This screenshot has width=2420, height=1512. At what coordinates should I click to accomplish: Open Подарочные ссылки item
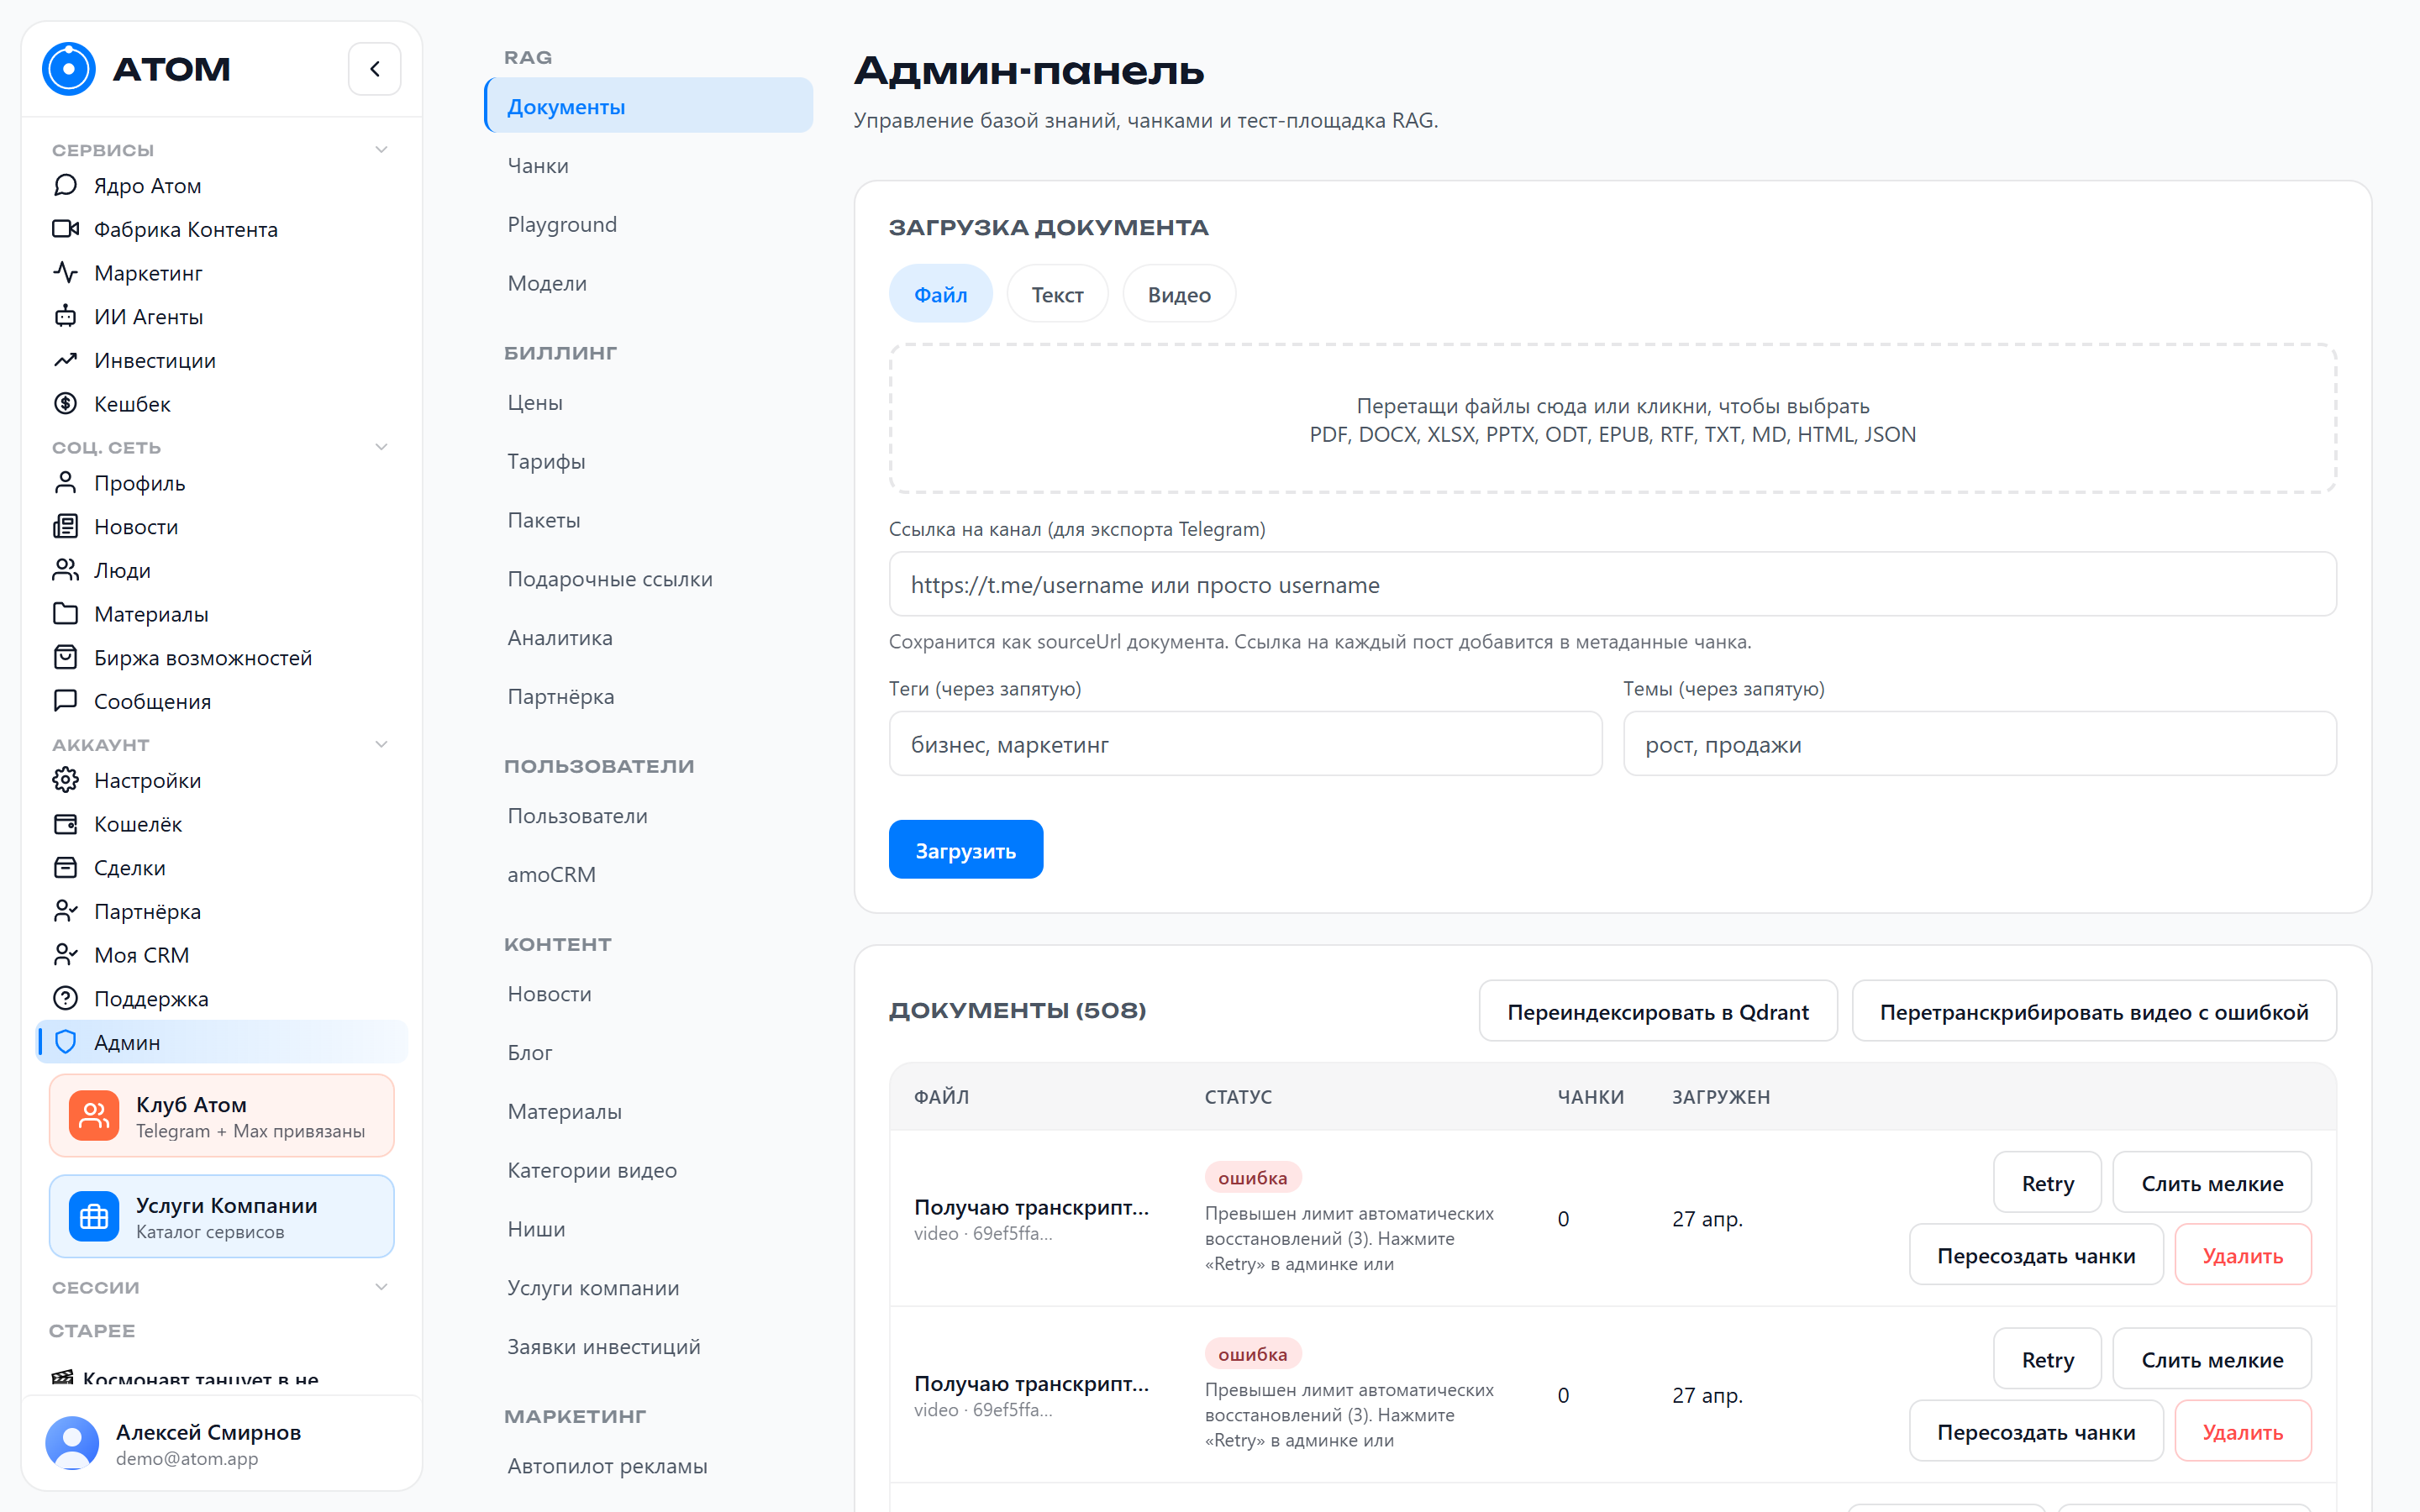click(648, 579)
